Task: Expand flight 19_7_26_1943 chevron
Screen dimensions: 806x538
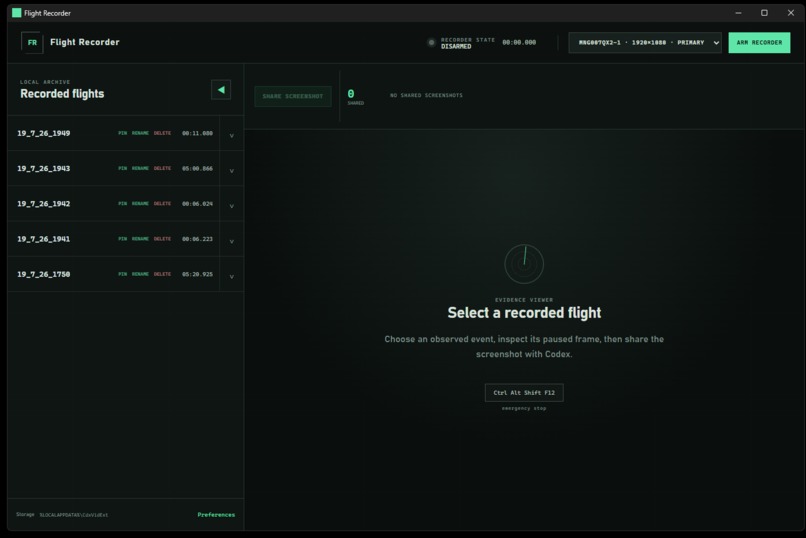Action: point(232,171)
